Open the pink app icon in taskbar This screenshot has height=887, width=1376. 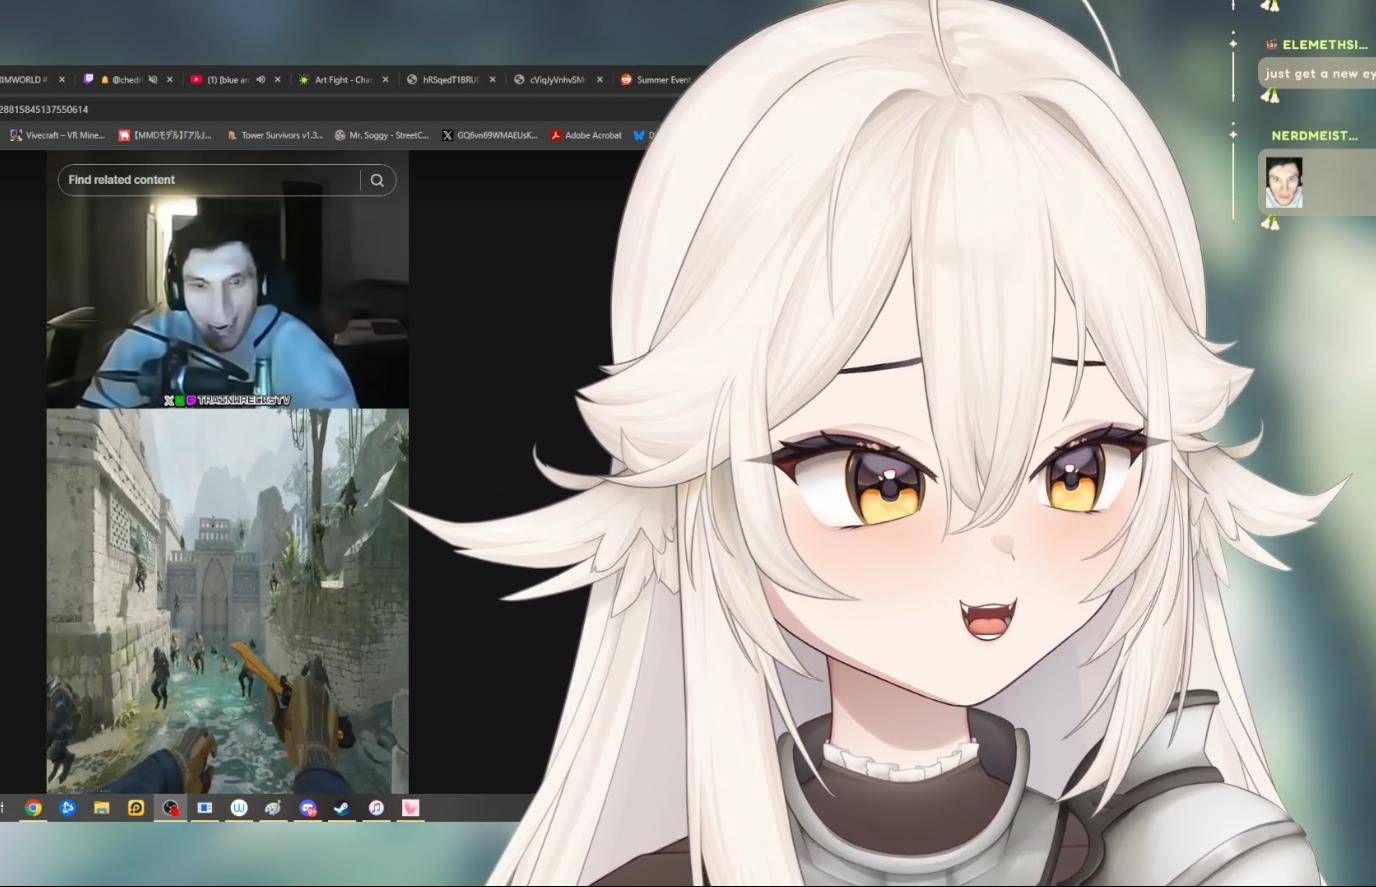click(x=410, y=808)
